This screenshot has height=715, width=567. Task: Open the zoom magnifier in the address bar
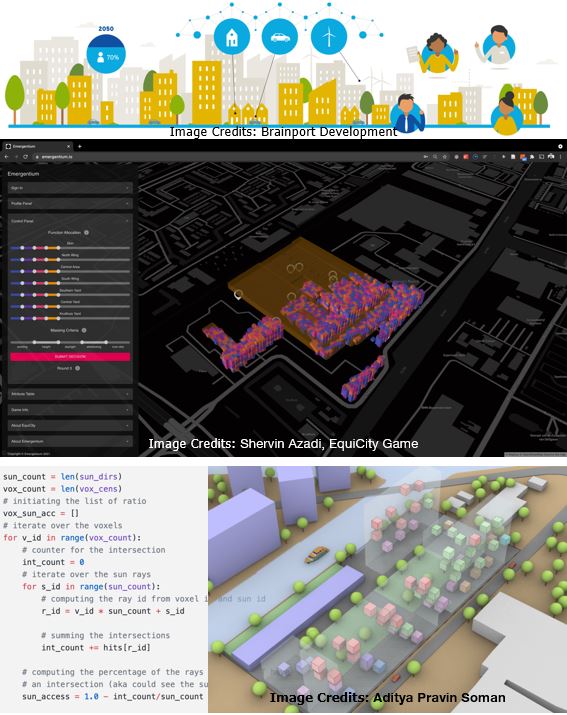click(435, 157)
